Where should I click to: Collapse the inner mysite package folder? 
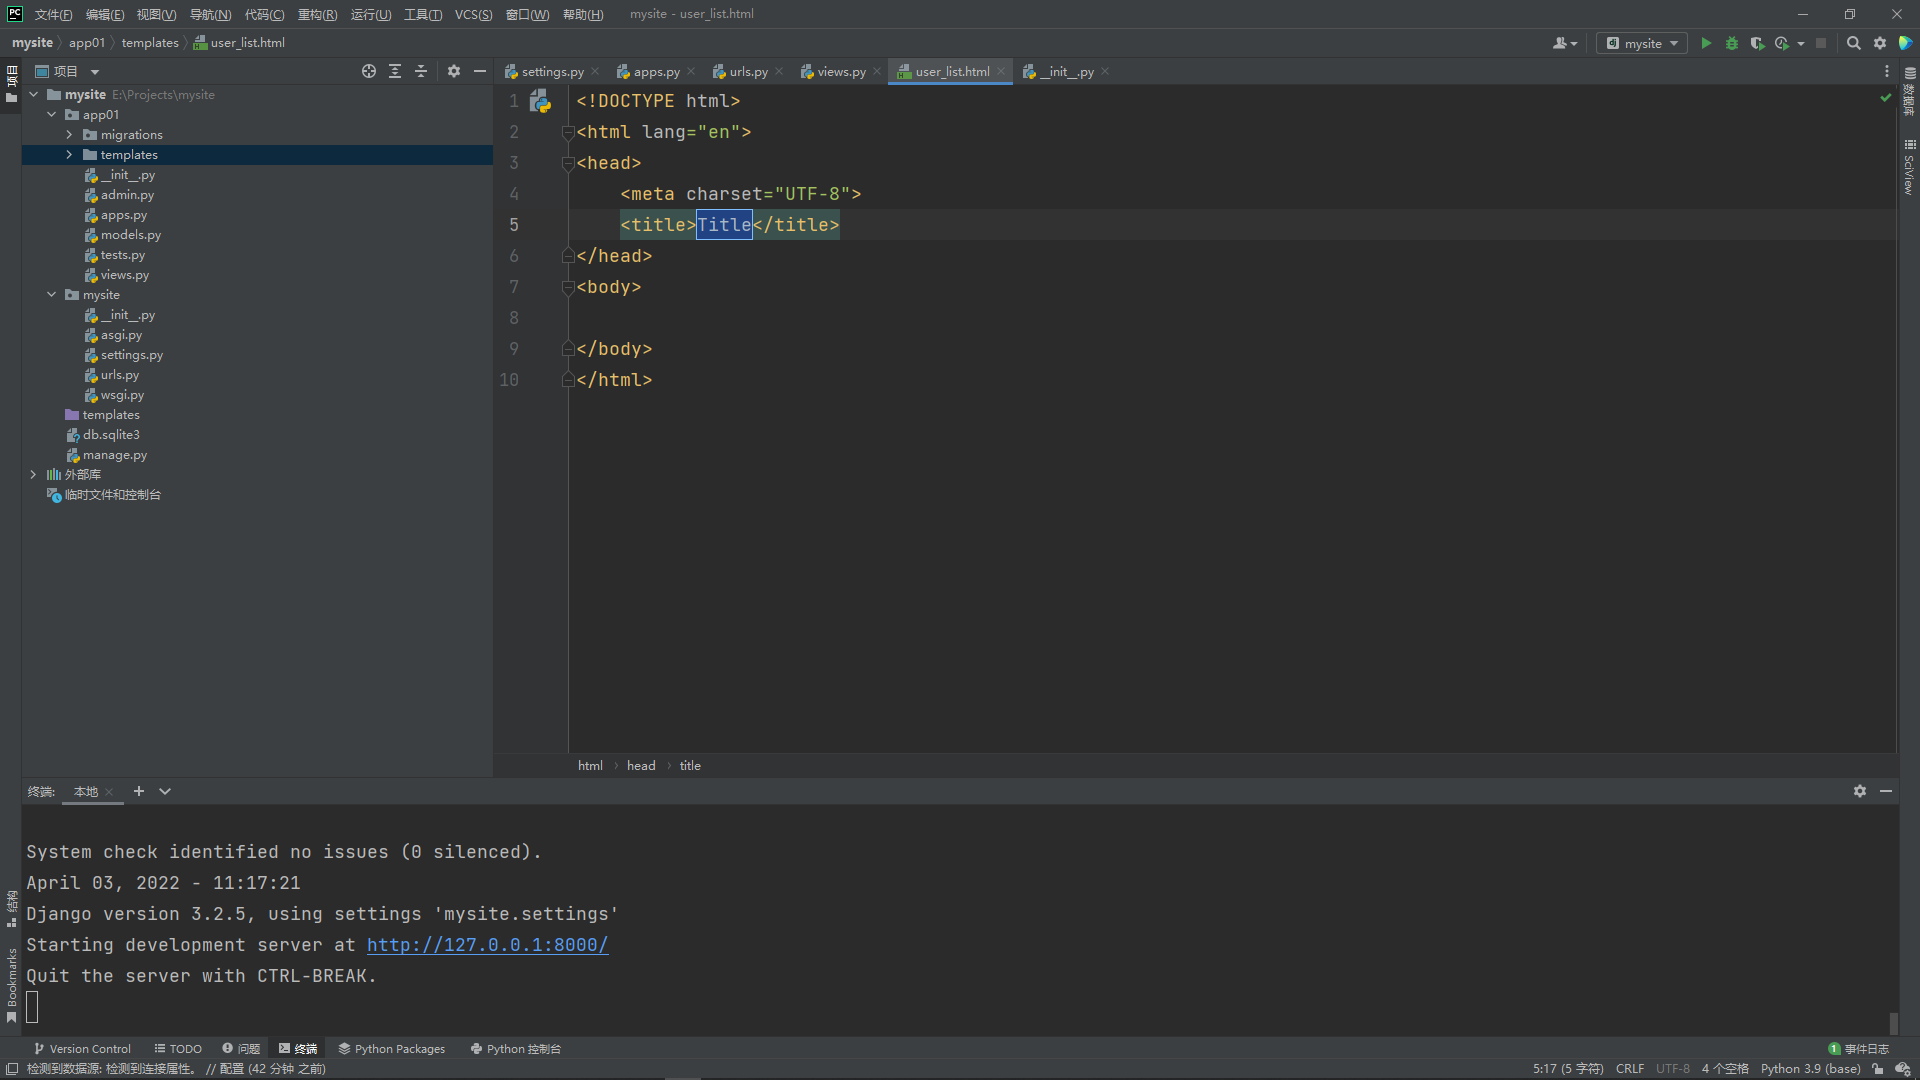pos(52,295)
